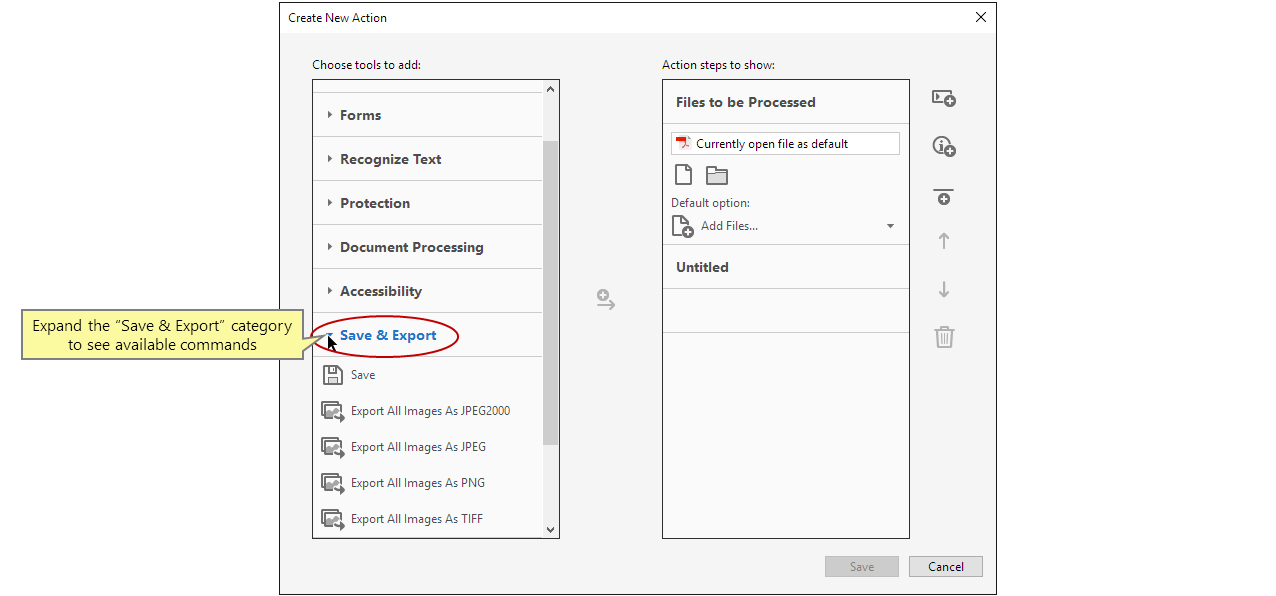Viewport: 1276px width, 596px height.
Task: Click the Cancel button
Action: click(945, 566)
